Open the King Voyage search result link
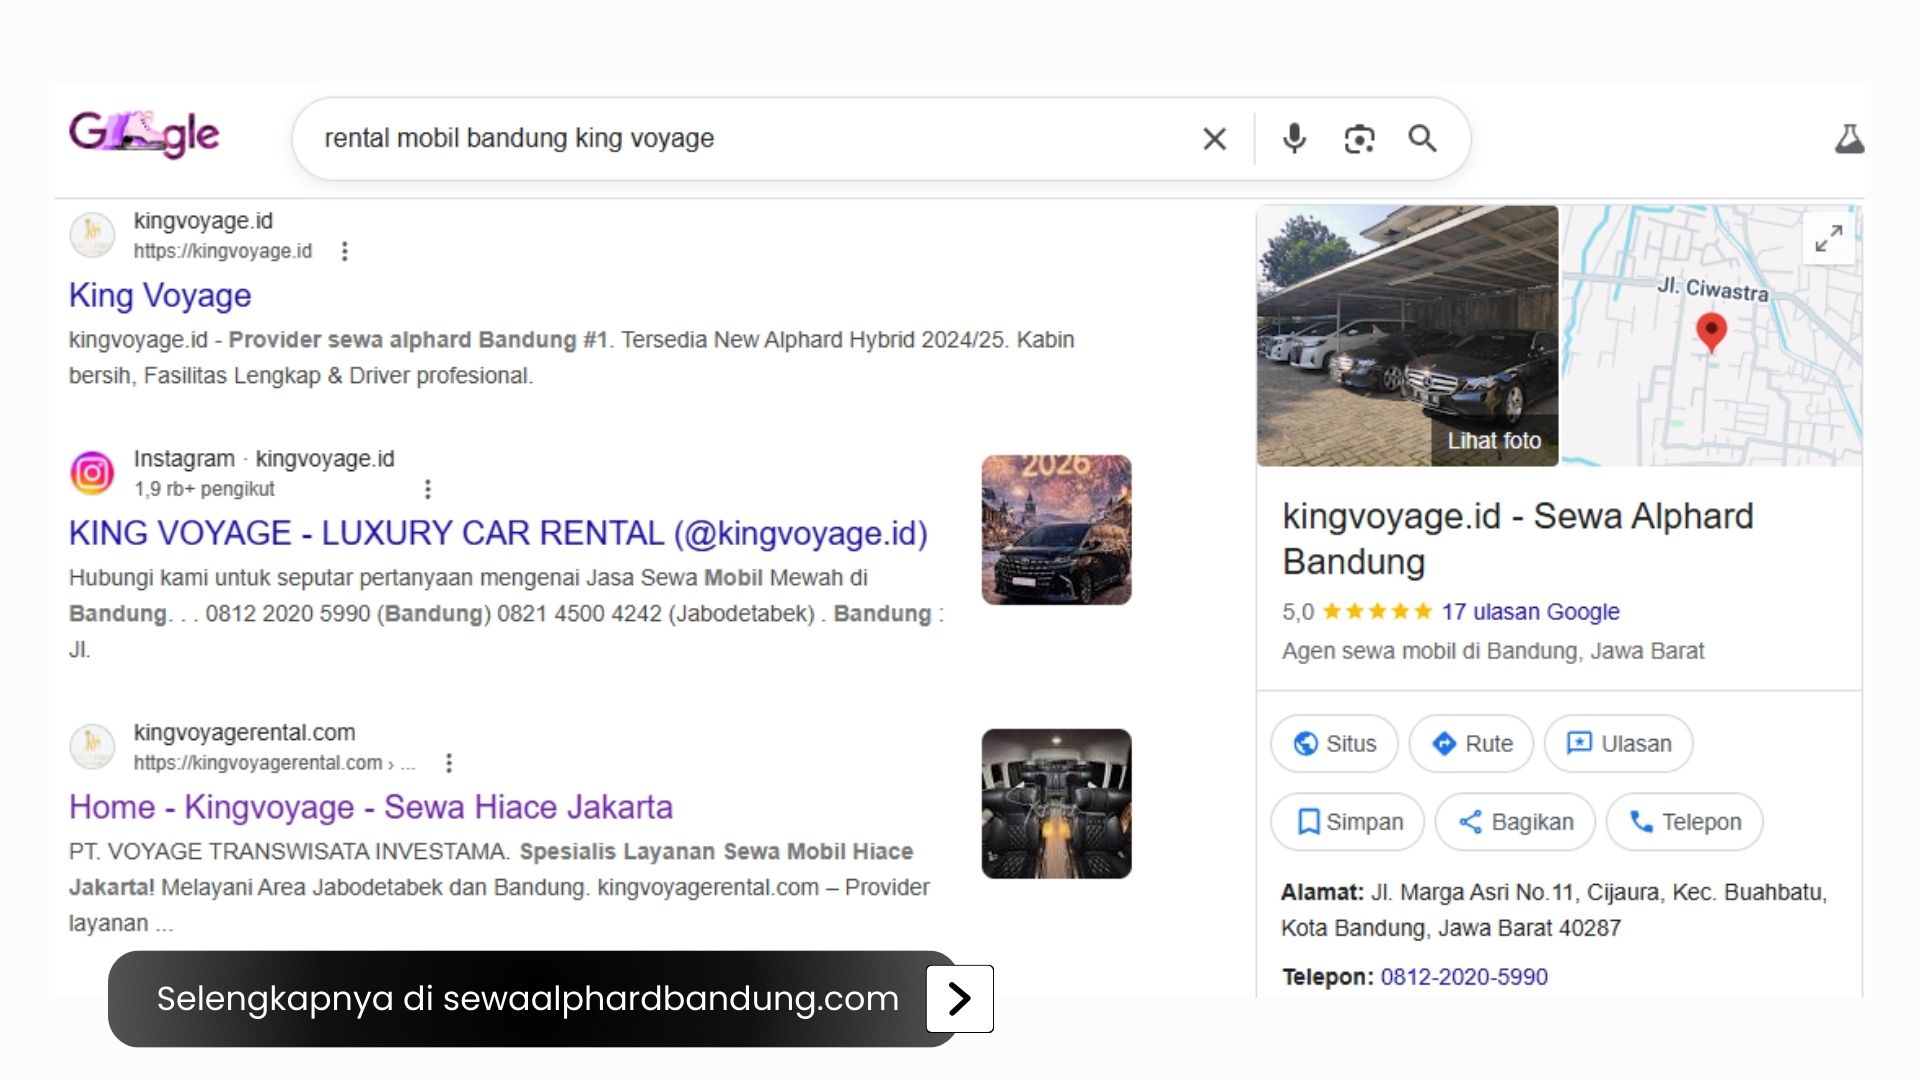 (x=159, y=295)
